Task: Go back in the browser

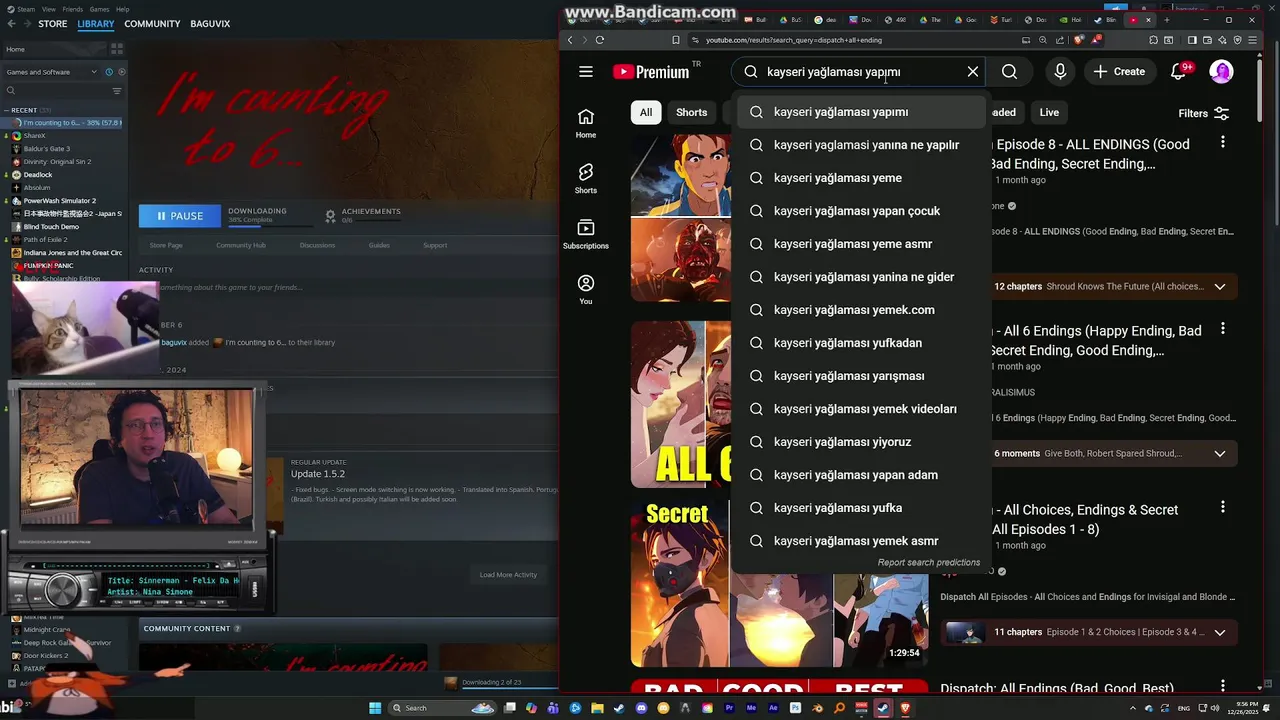Action: pyautogui.click(x=570, y=40)
